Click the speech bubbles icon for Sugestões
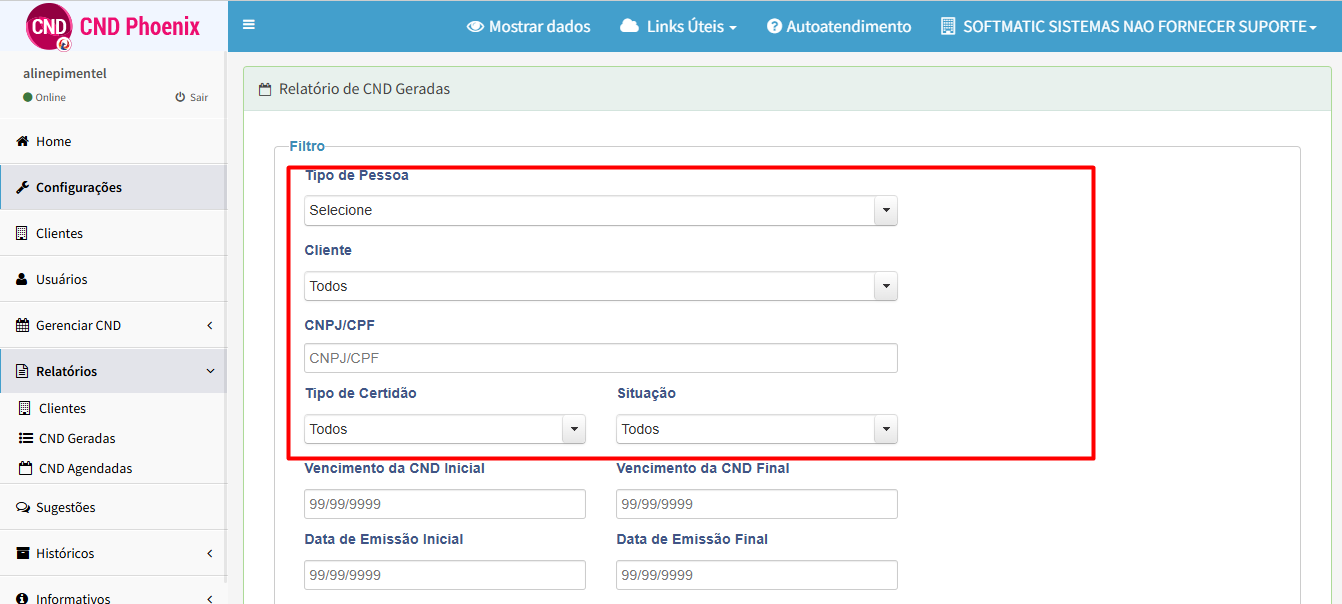Image resolution: width=1342 pixels, height=604 pixels. click(23, 507)
